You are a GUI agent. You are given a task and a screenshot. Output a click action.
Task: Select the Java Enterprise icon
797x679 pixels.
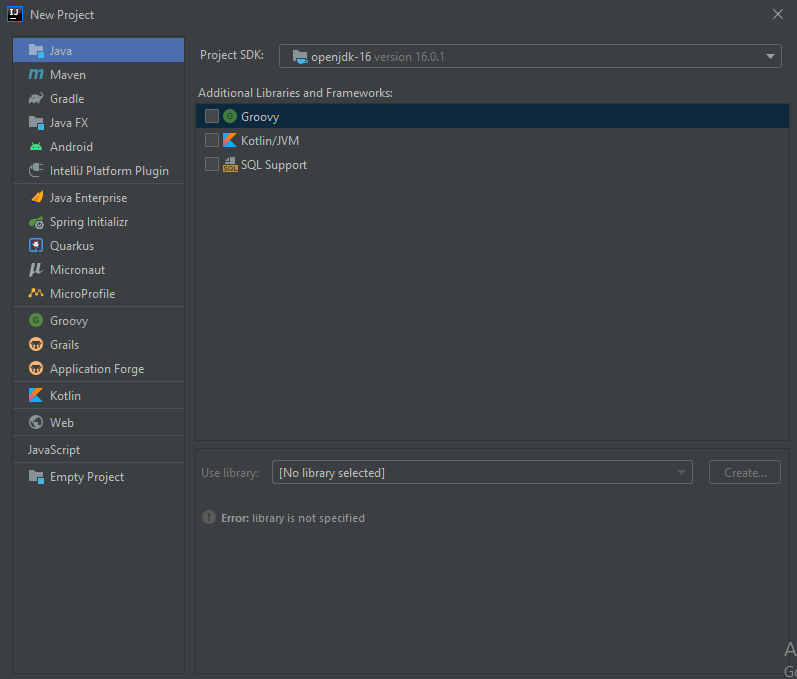pos(36,198)
